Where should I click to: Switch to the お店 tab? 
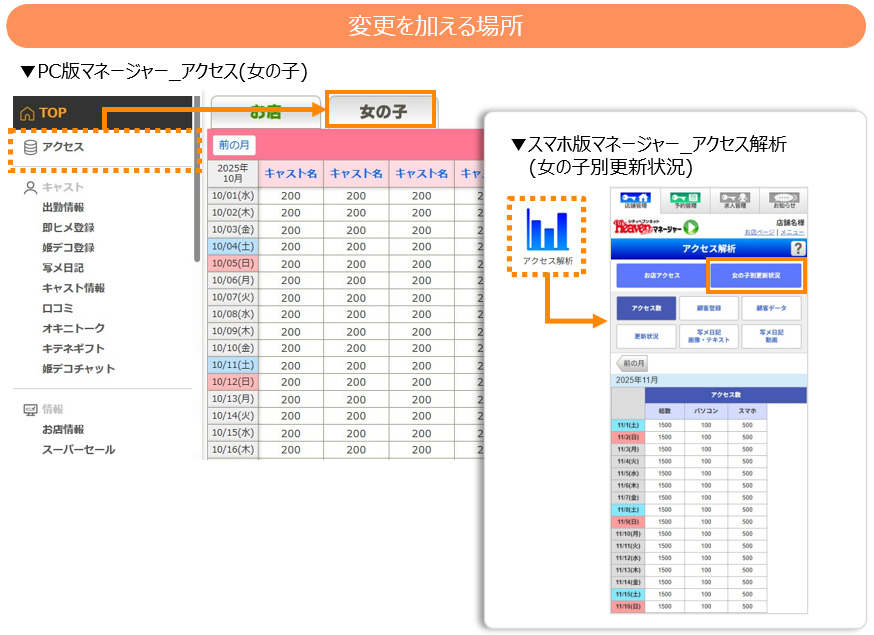(x=266, y=111)
